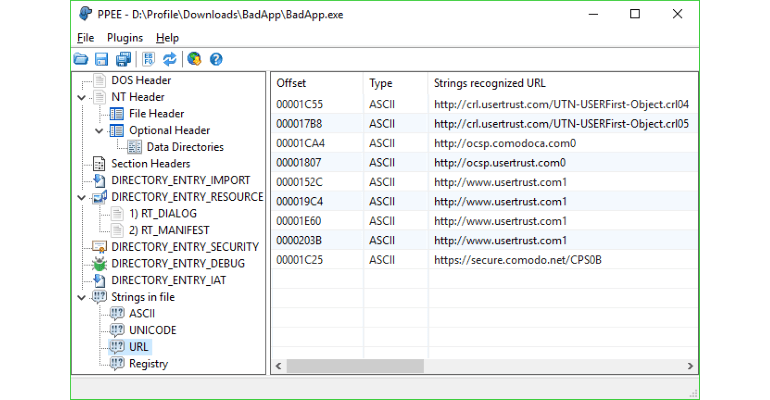Click the Save All multi-floppy icon
Viewport: 770px width, 400px height.
(123, 59)
